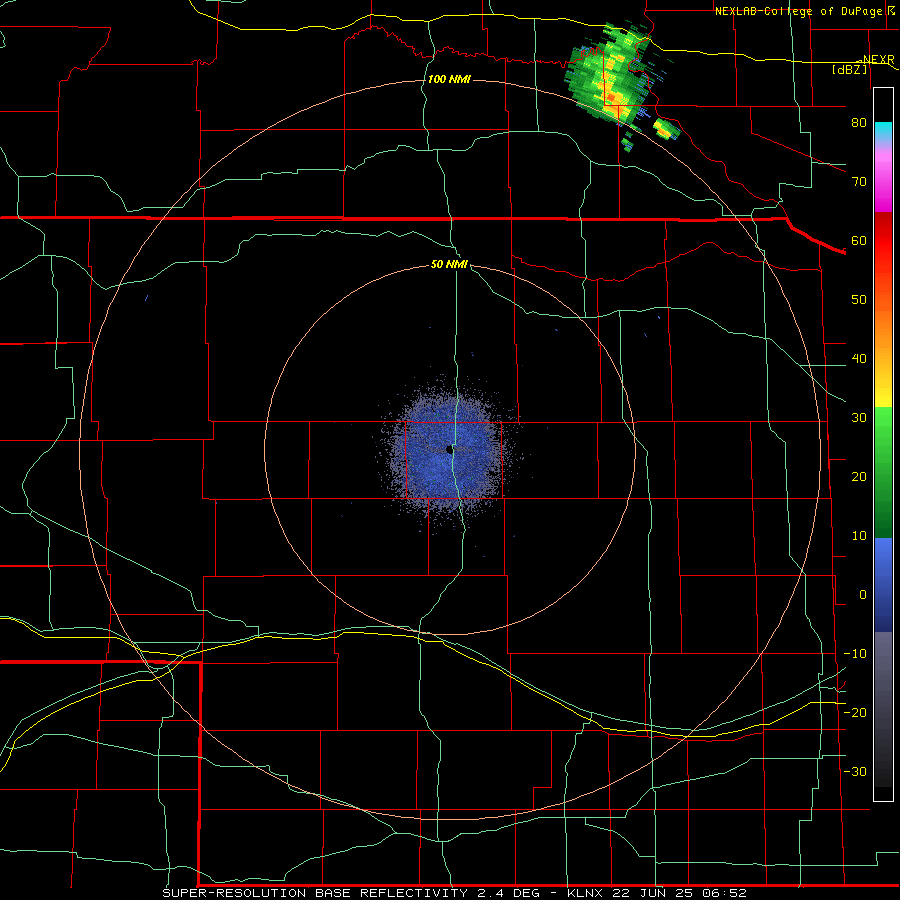Click the small isolated echo beside main storm
The image size is (900, 900).
(x=666, y=130)
